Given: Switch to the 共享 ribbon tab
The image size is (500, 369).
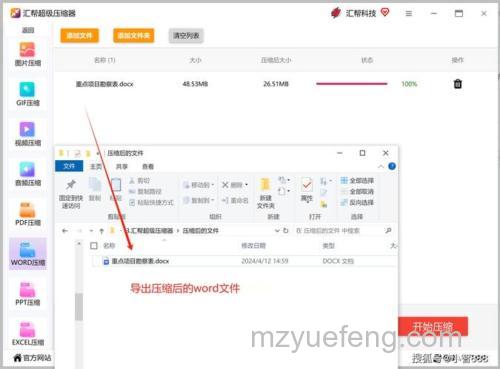Looking at the screenshot, I should pos(122,166).
